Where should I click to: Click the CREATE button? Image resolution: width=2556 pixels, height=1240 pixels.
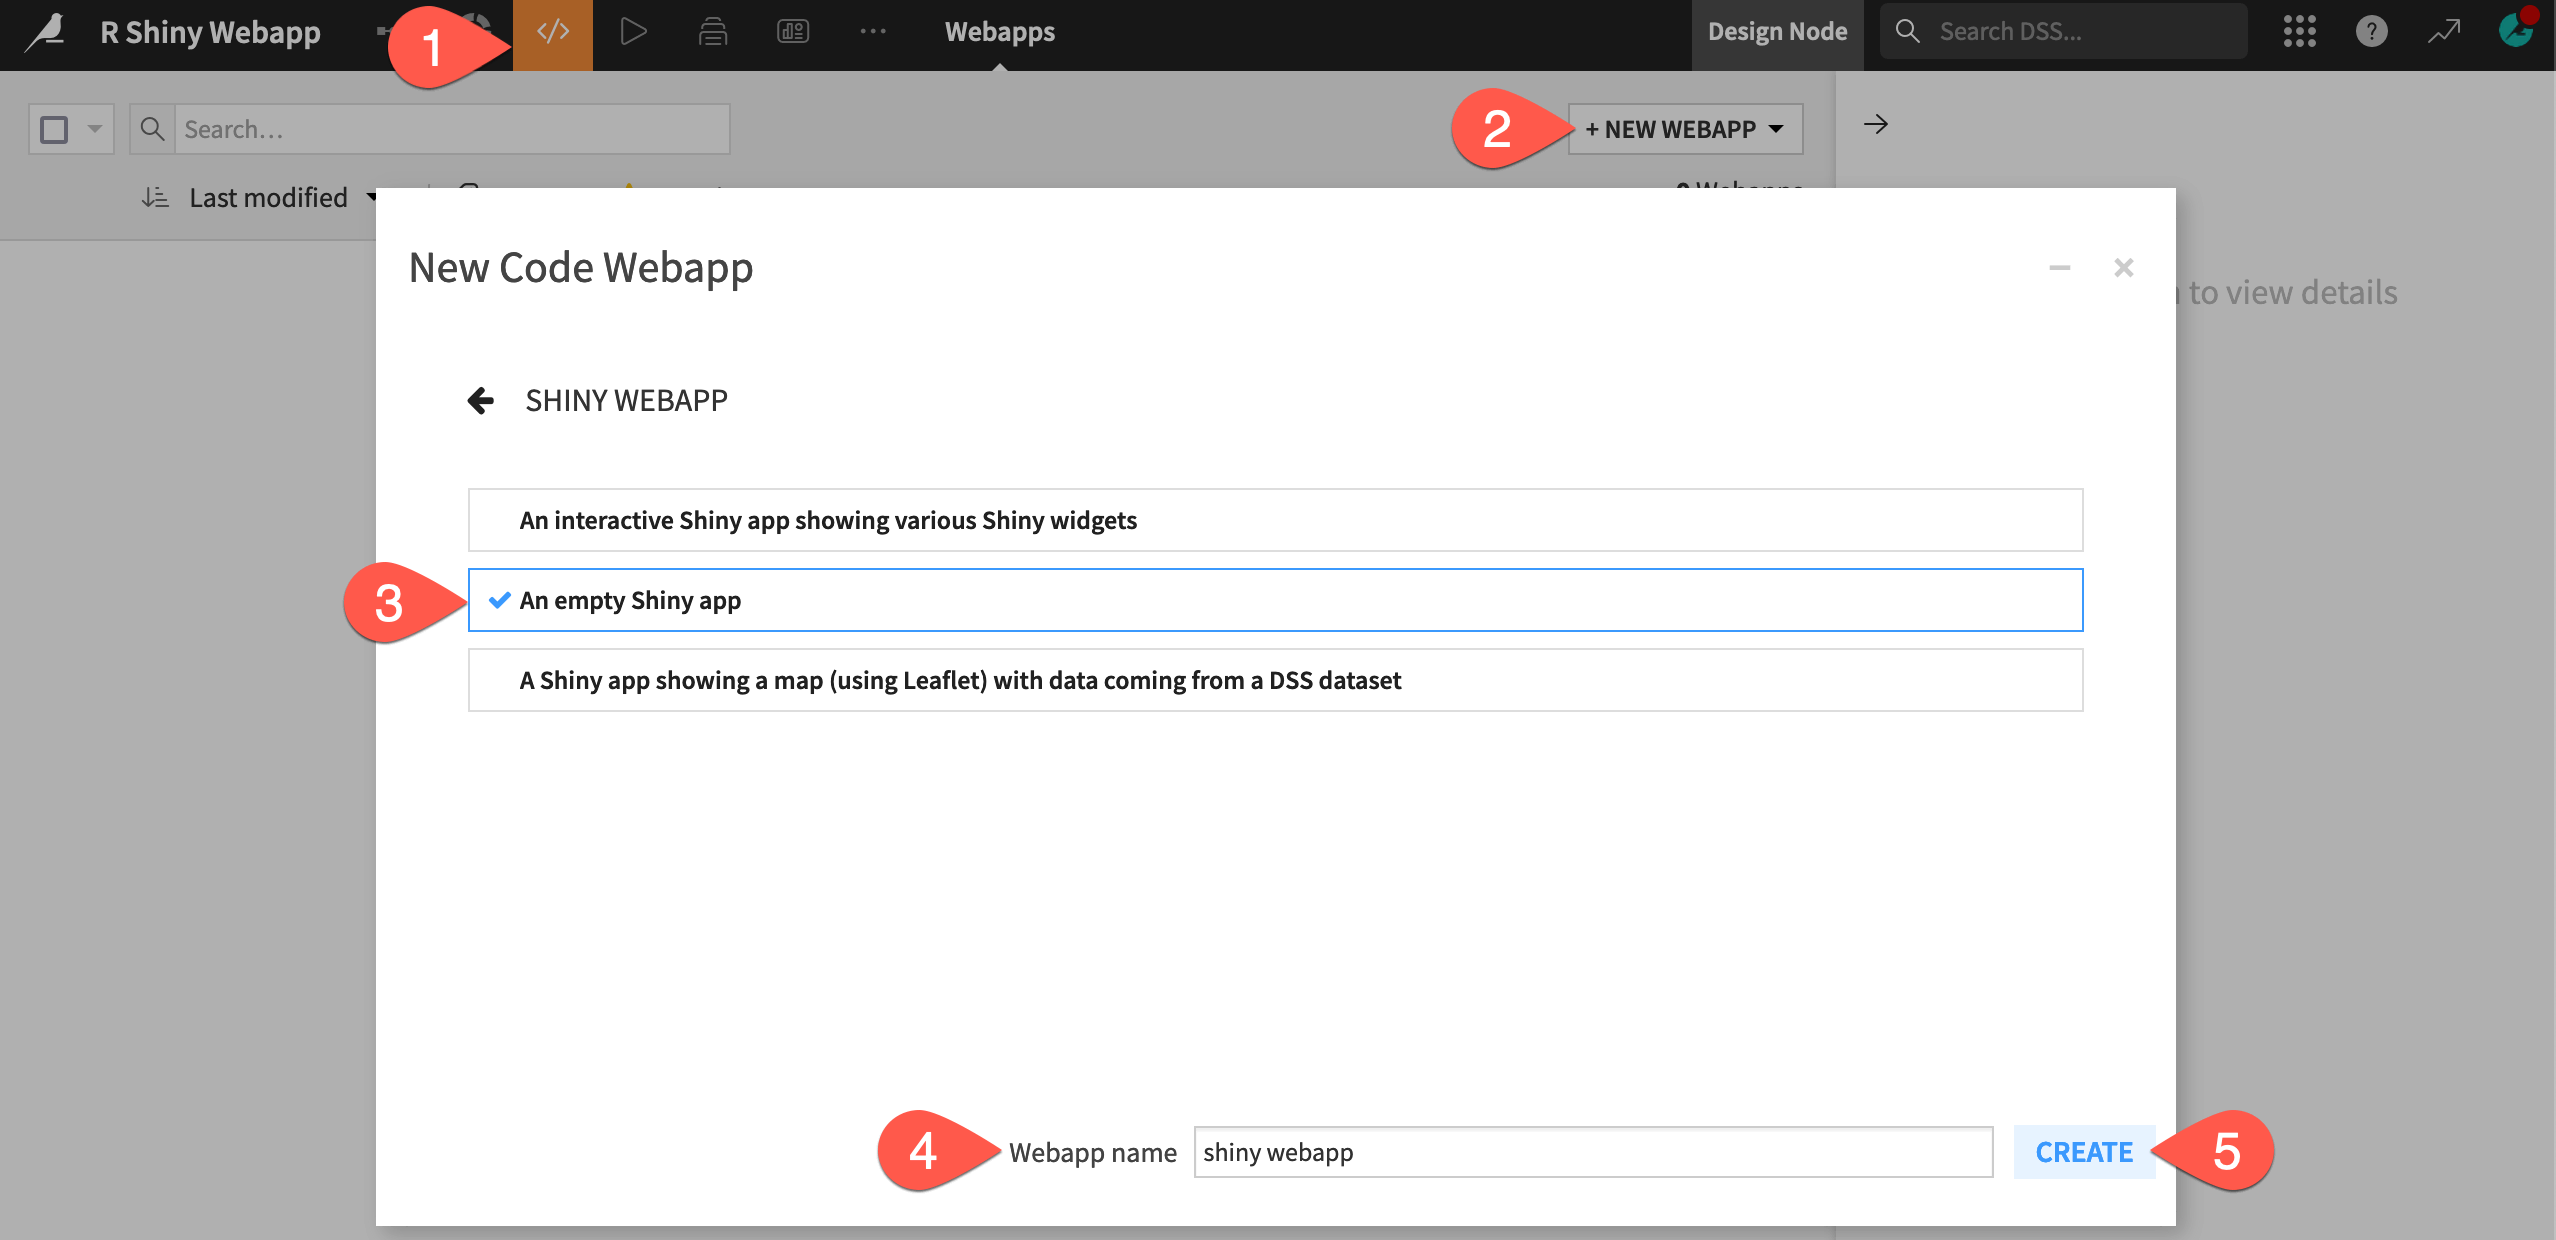(2083, 1151)
